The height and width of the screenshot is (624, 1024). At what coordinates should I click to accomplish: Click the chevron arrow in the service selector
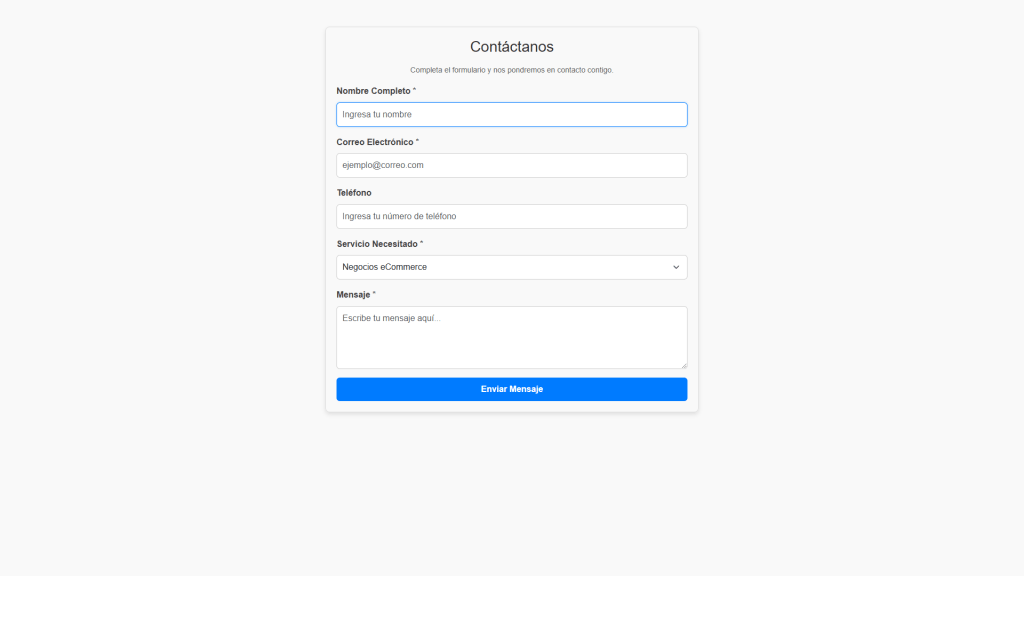[x=676, y=267]
